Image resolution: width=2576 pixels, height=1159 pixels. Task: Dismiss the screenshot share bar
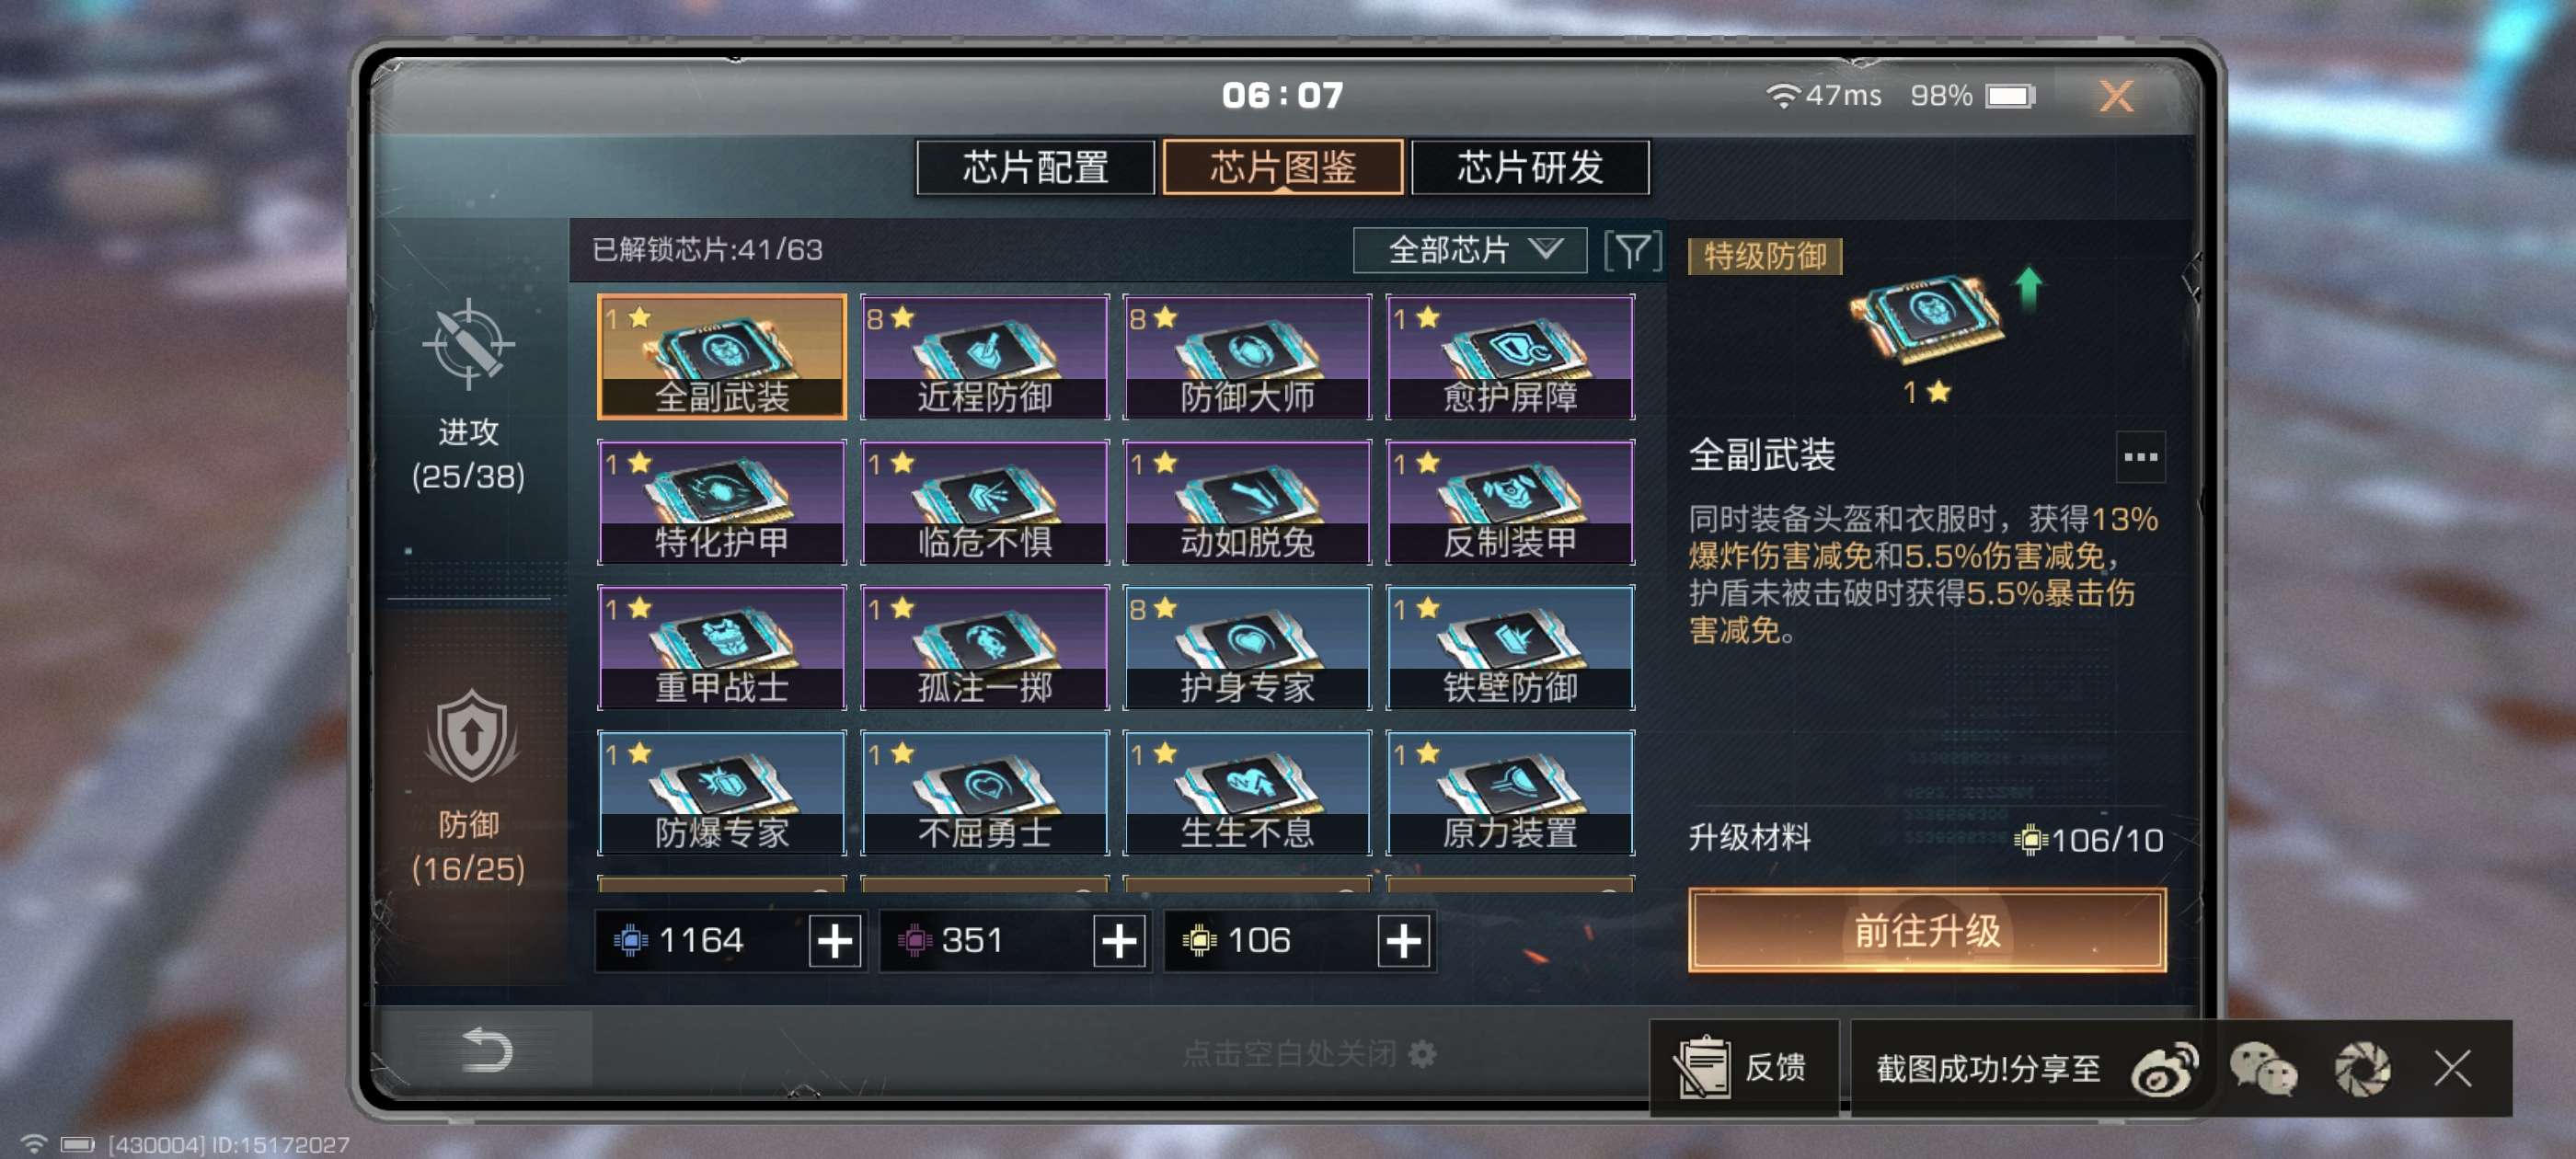click(x=2452, y=1068)
